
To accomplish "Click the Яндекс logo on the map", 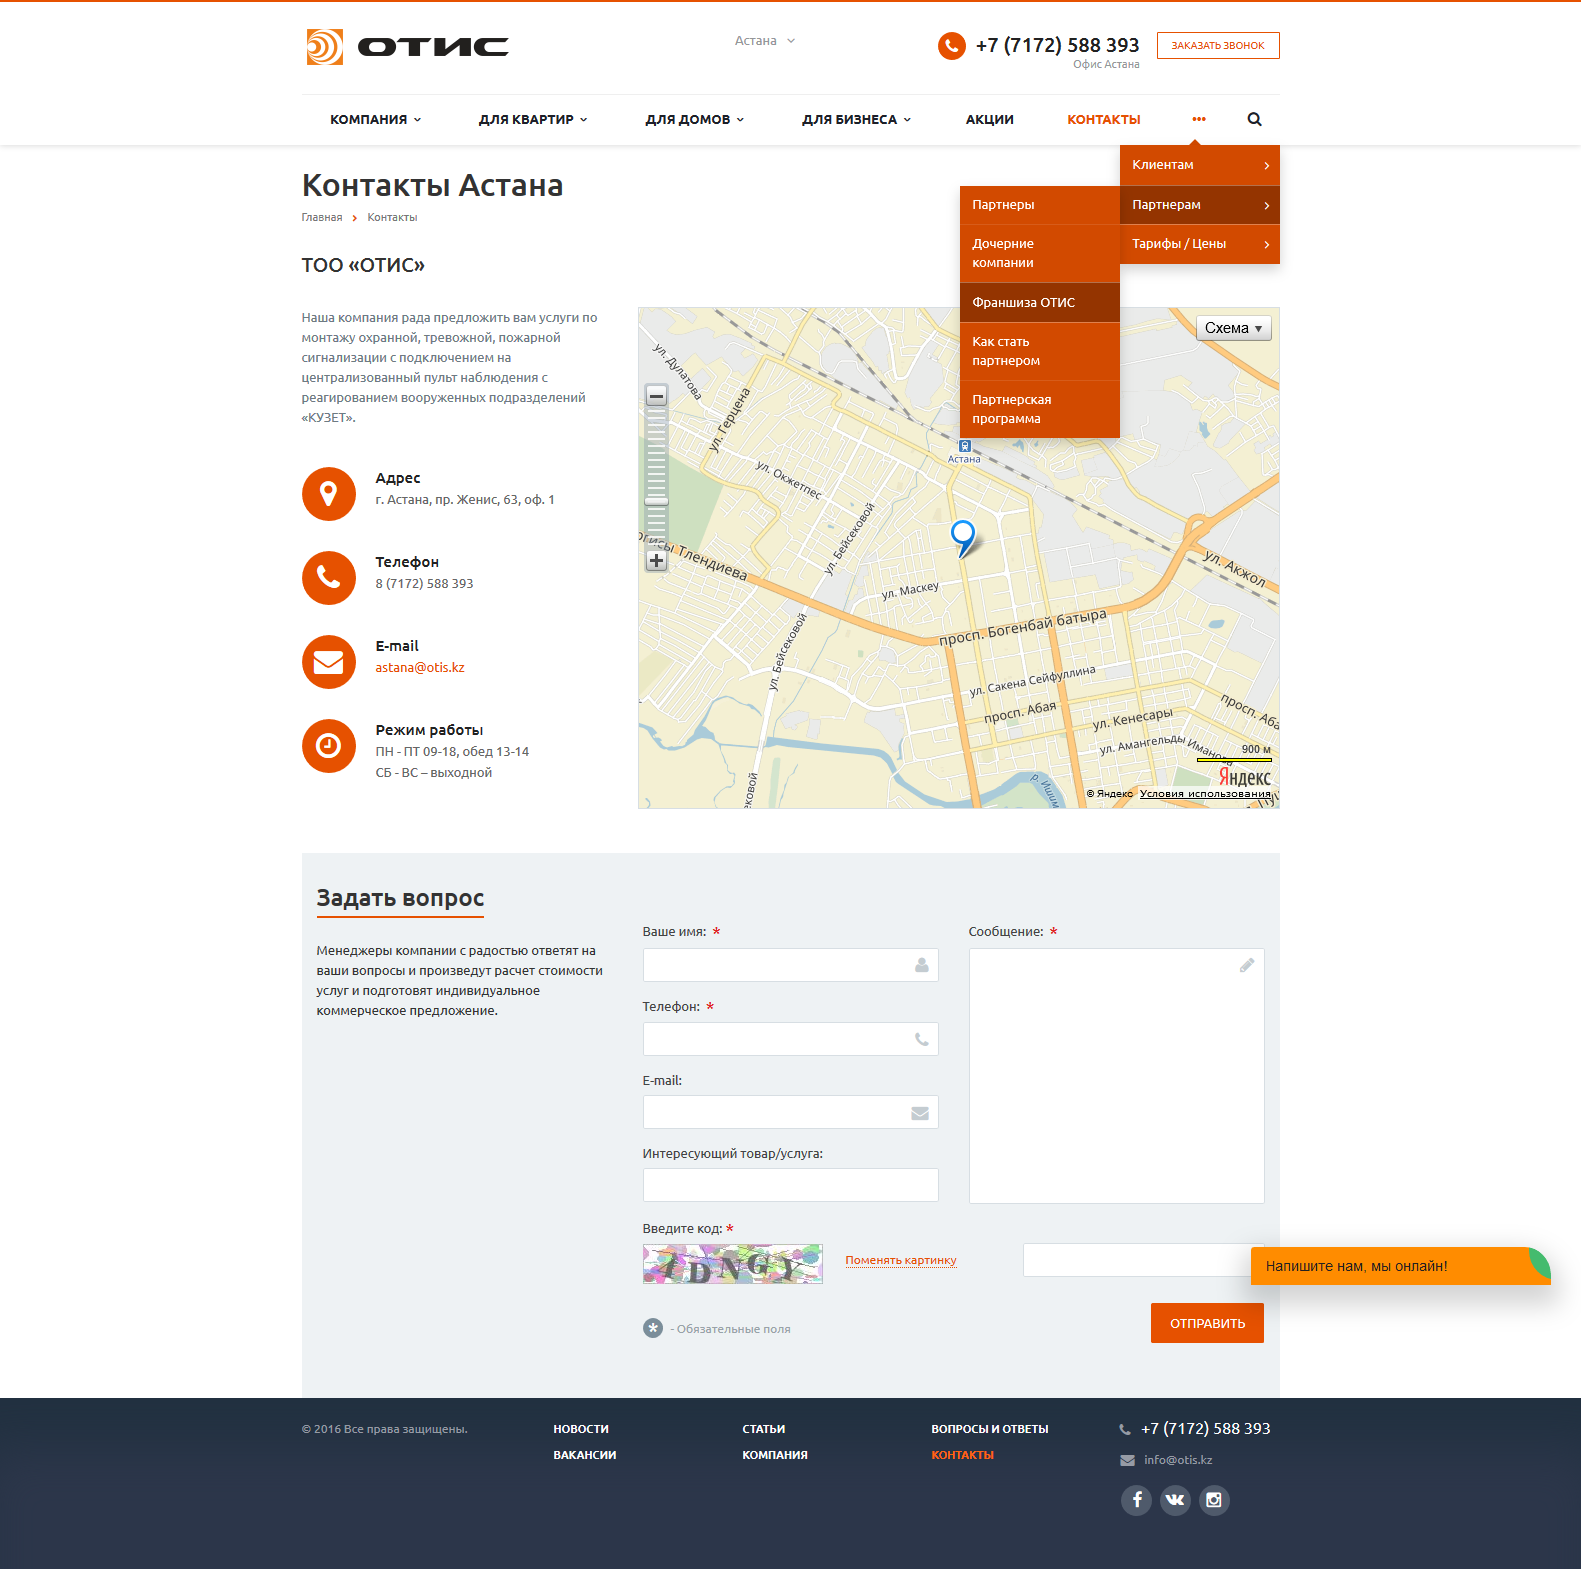I will pos(1245,777).
